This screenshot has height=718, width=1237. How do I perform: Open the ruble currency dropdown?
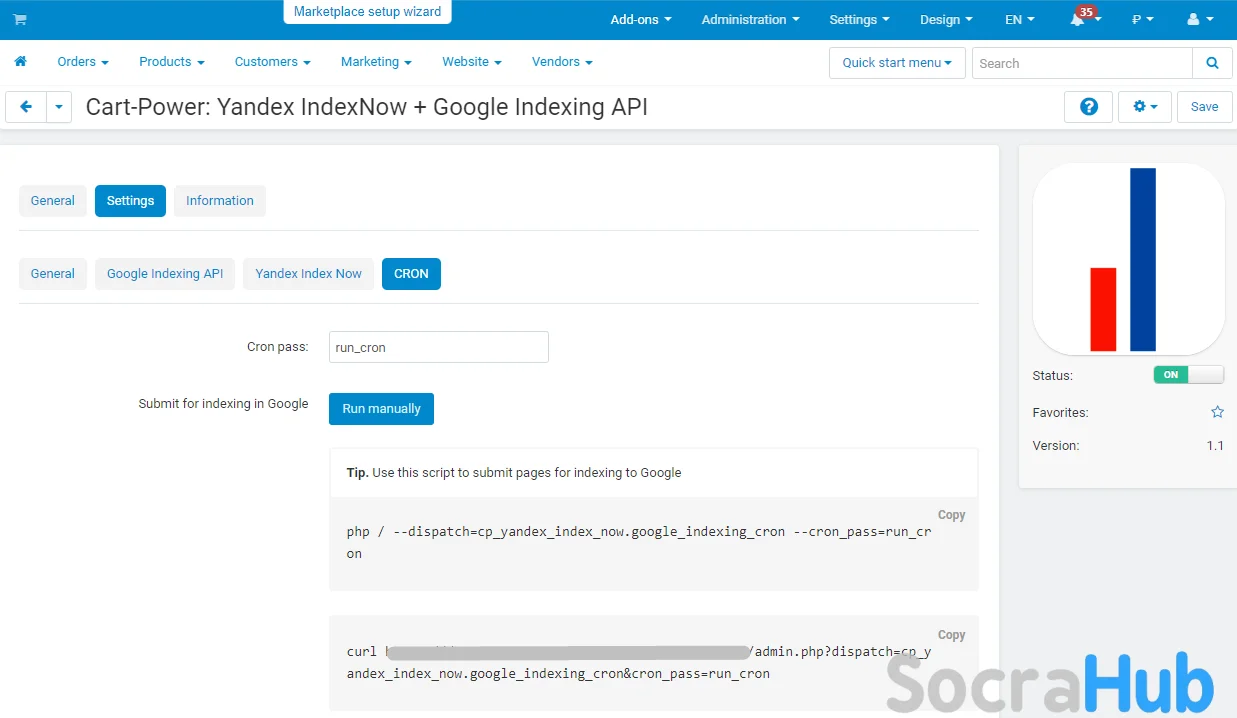pos(1142,20)
